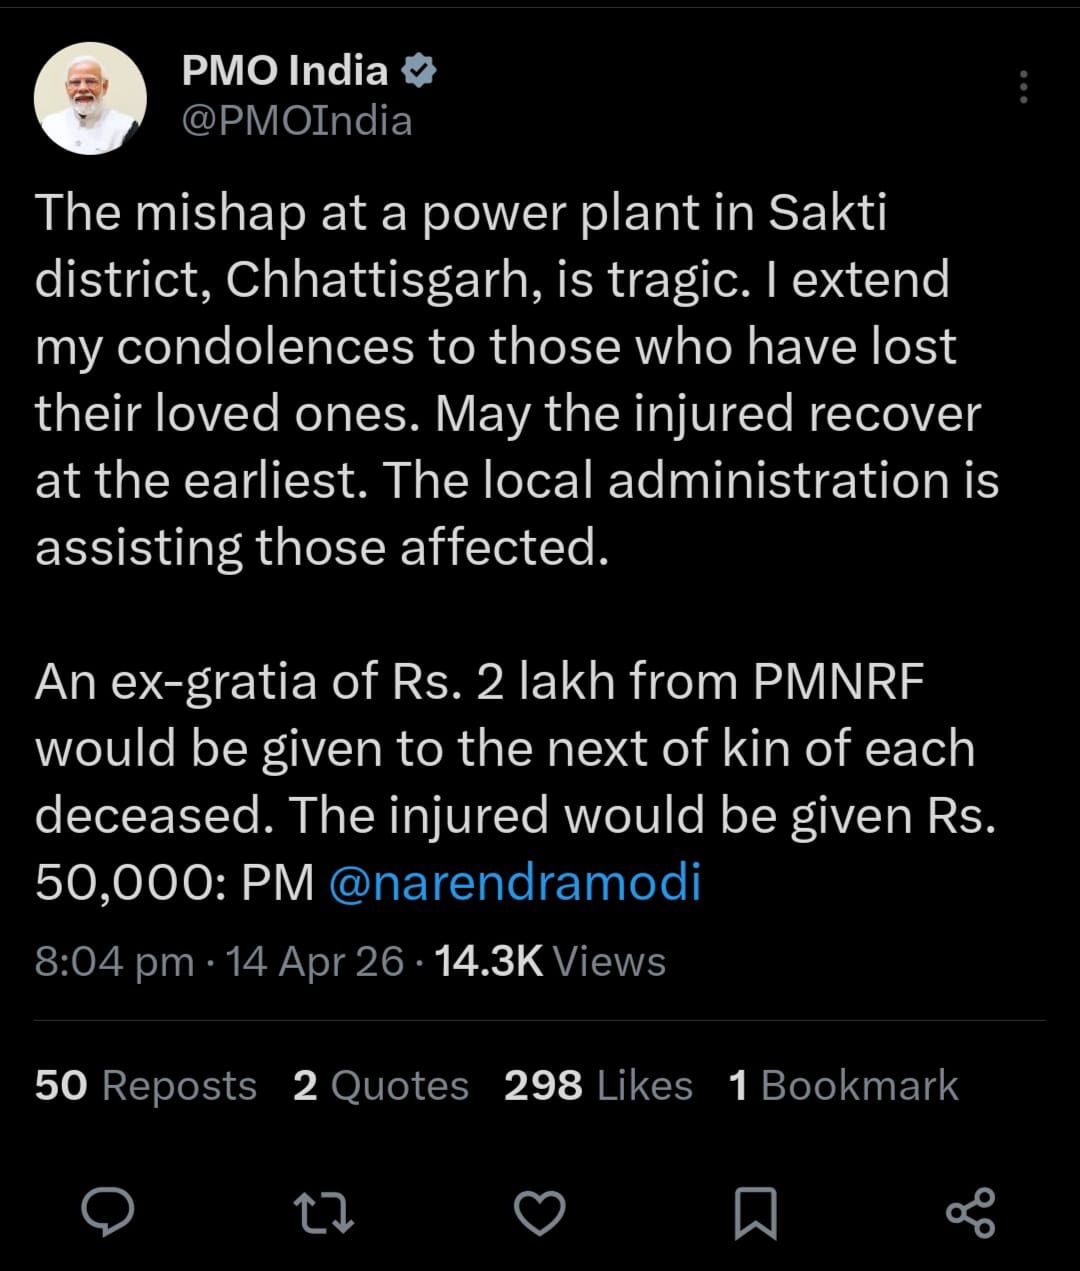1080x1271 pixels.
Task: Tap the PMO India display name
Action: tap(285, 71)
